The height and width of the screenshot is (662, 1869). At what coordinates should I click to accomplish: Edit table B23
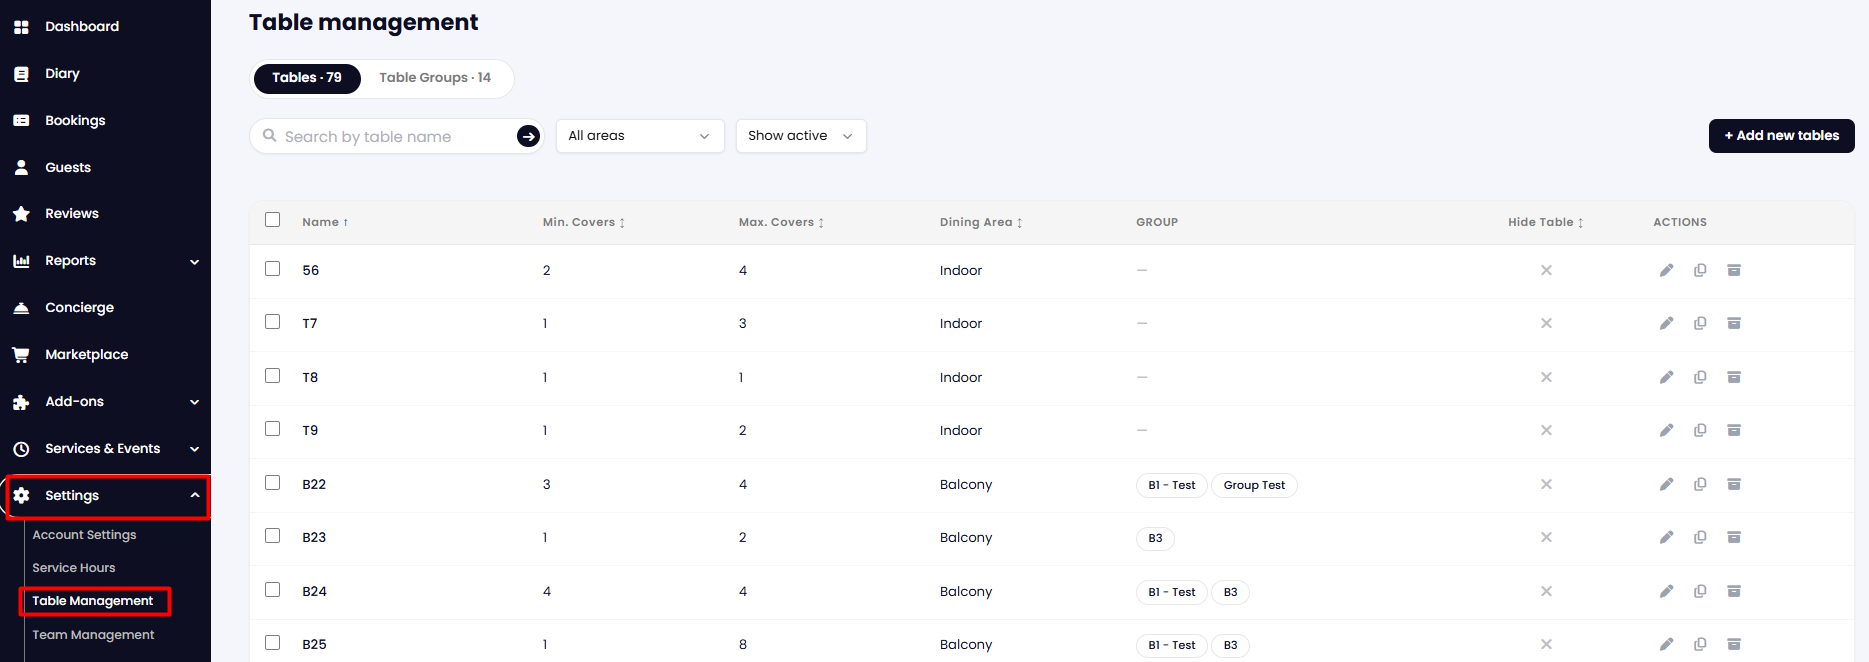click(x=1666, y=537)
